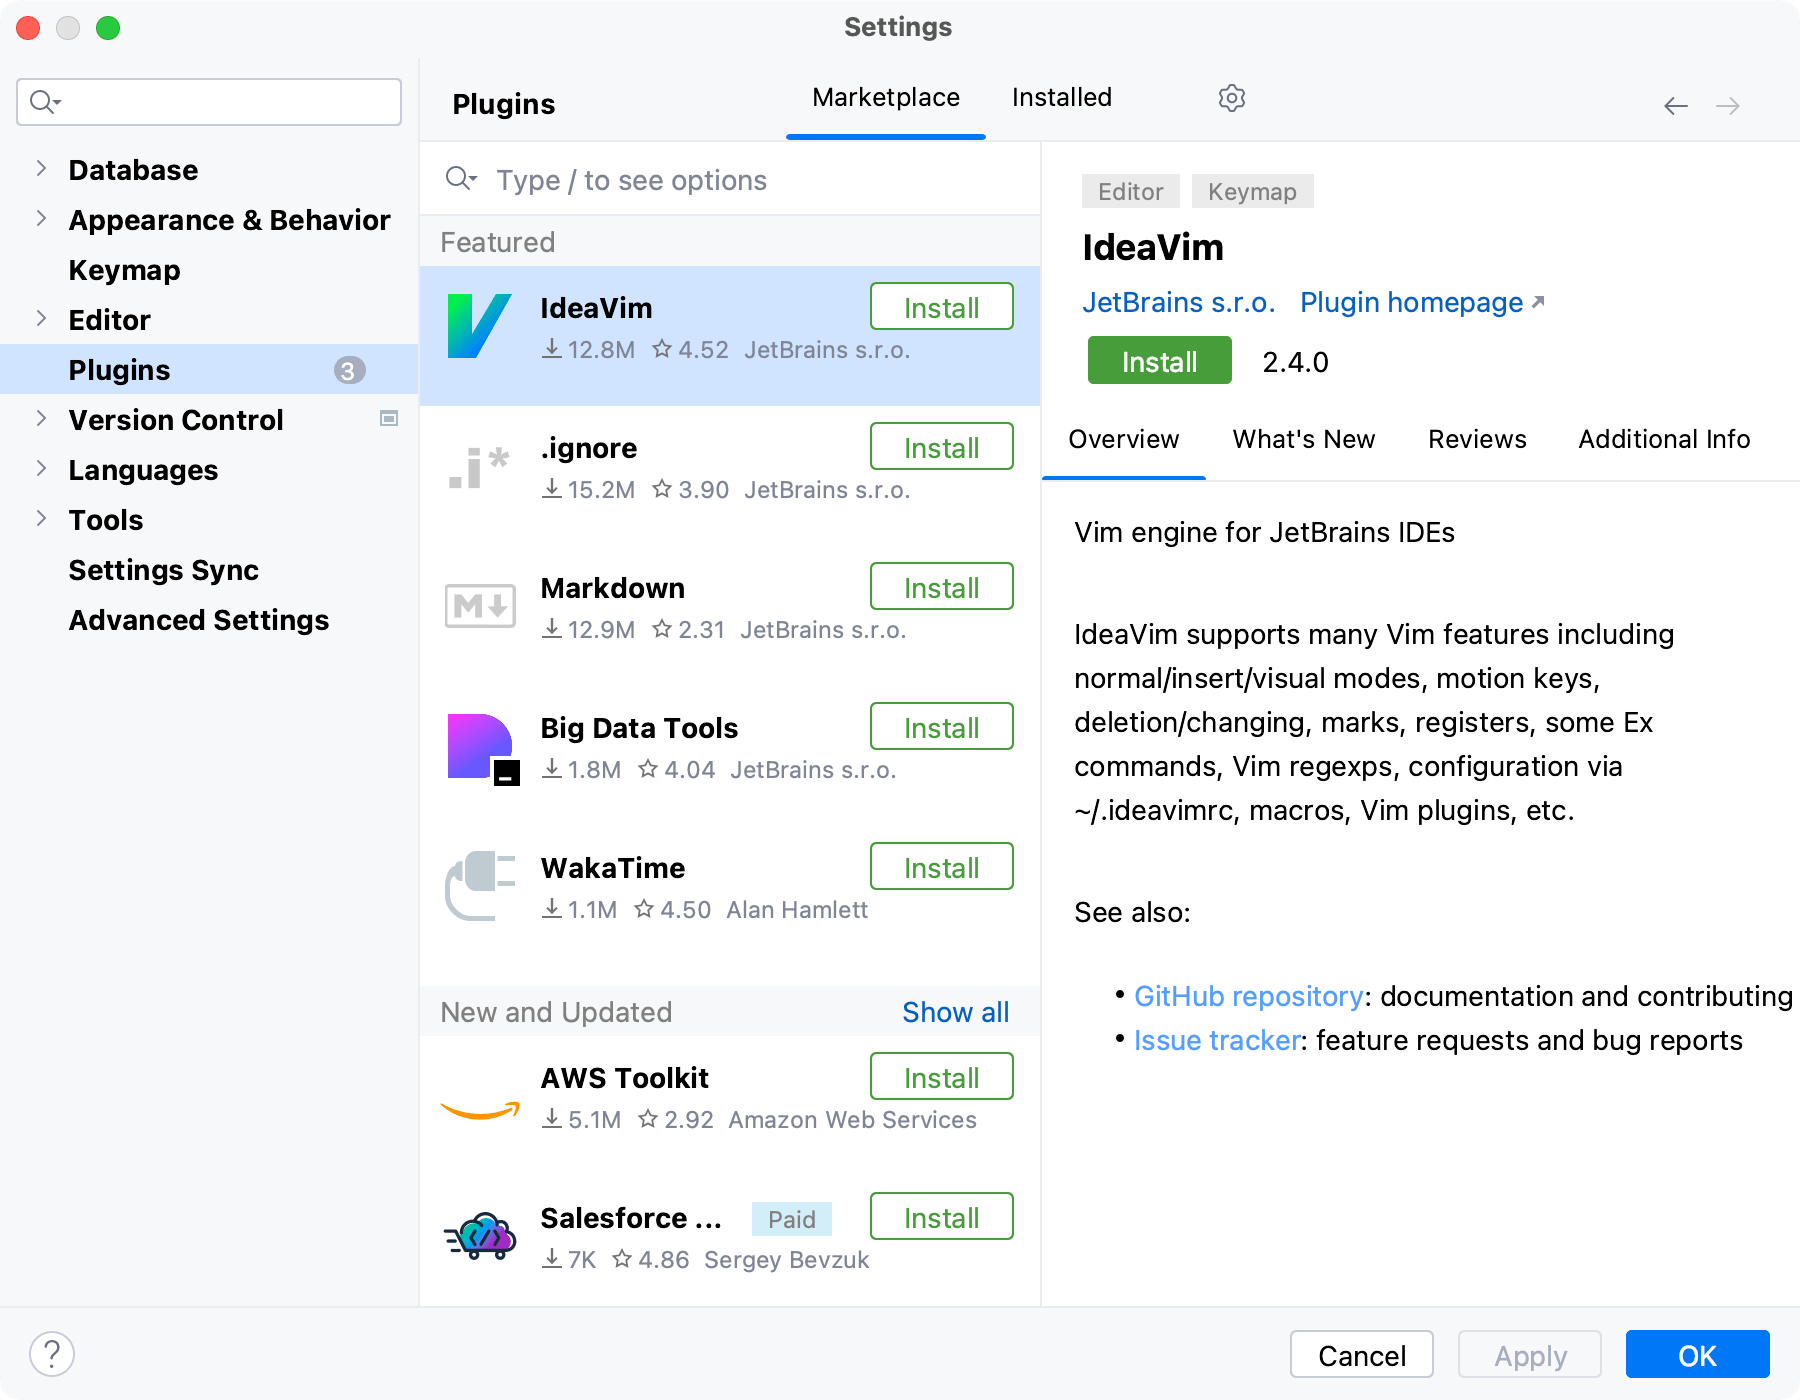1800x1400 pixels.
Task: Expand the Database section
Action: click(x=40, y=169)
